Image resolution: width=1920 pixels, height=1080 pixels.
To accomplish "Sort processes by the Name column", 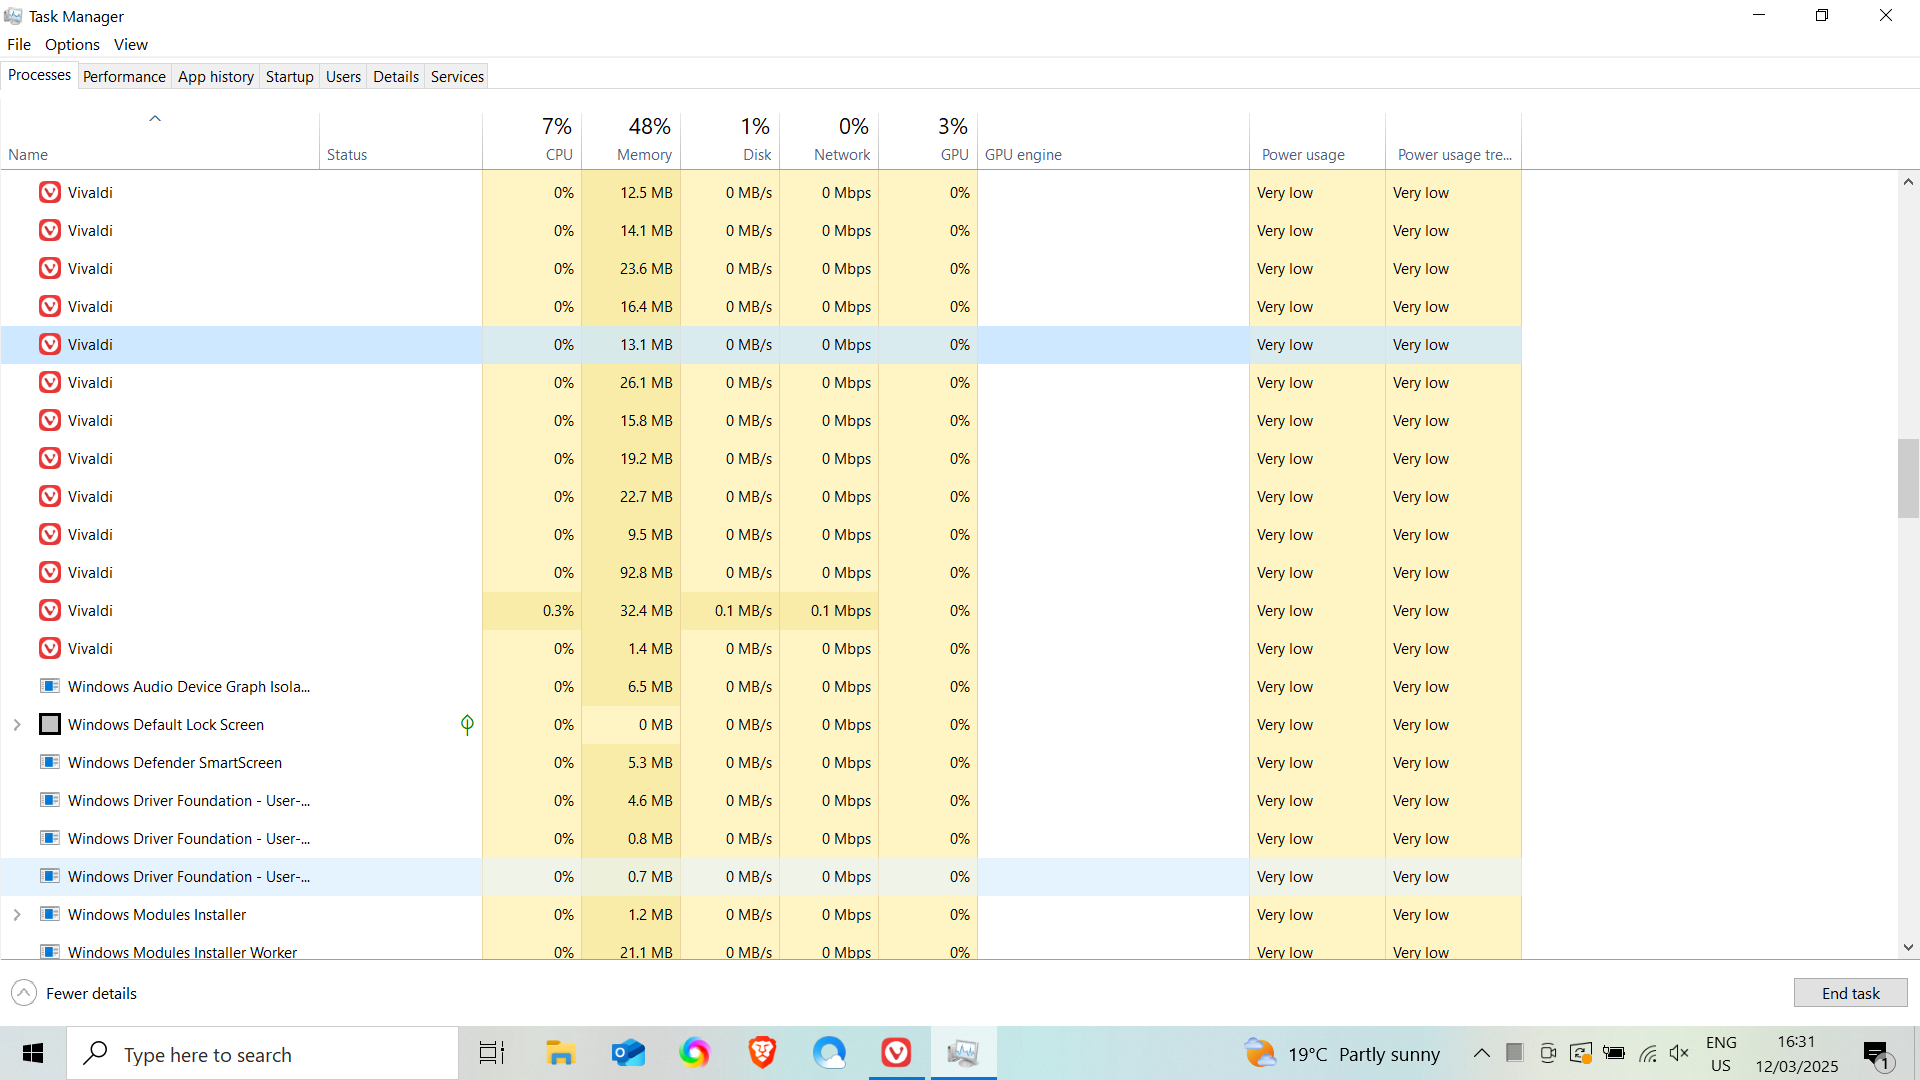I will click(160, 140).
